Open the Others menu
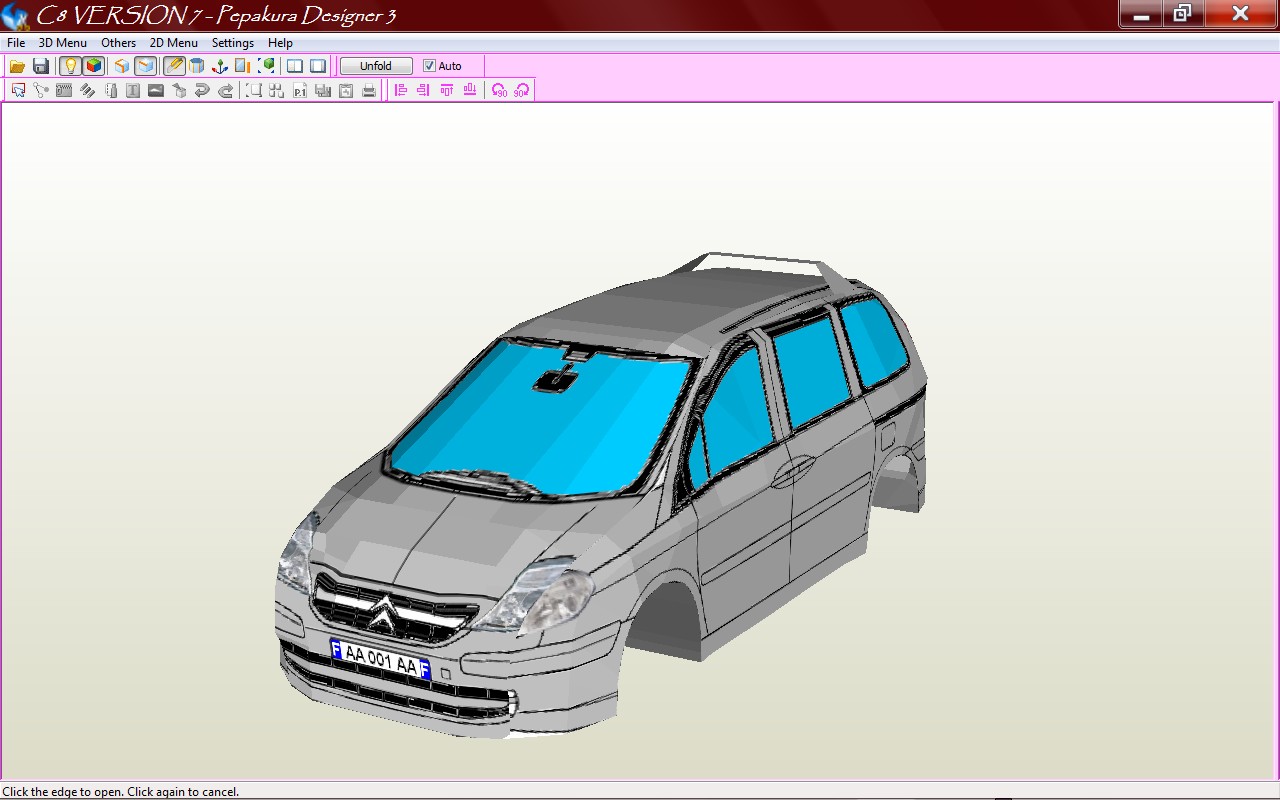Screen dimensions: 1280x800 pyautogui.click(x=118, y=43)
